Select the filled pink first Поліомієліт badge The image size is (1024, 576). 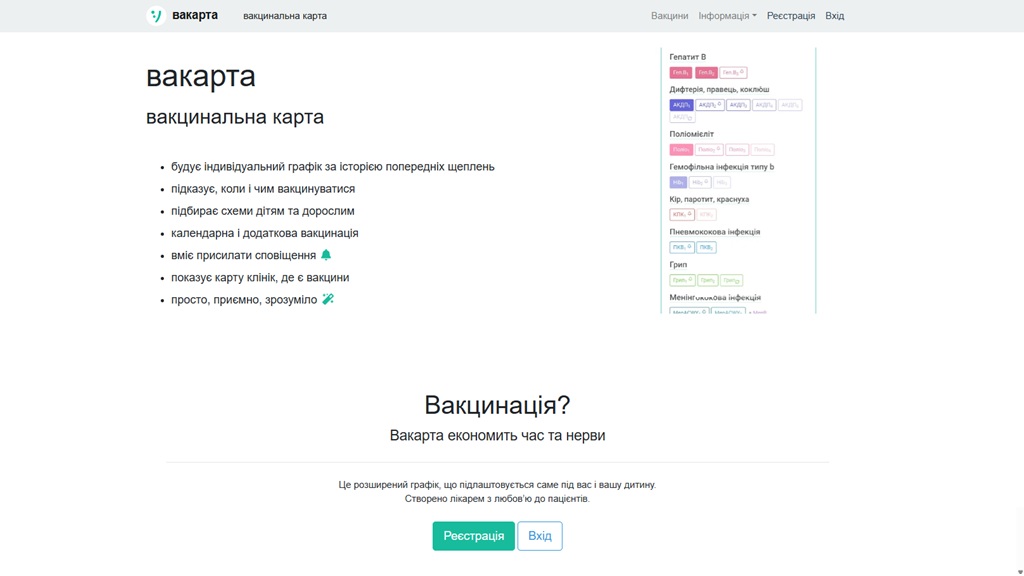pyautogui.click(x=680, y=150)
